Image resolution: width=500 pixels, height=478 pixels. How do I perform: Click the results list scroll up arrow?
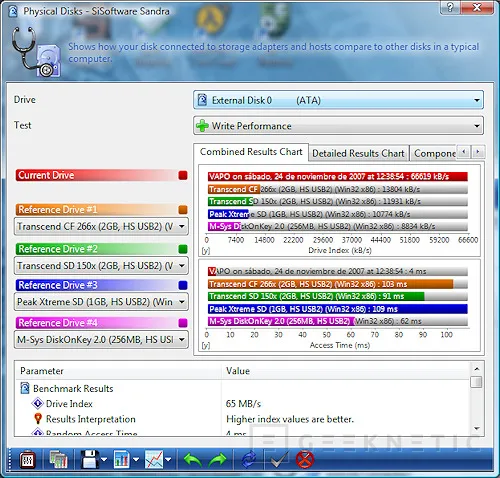pyautogui.click(x=477, y=369)
